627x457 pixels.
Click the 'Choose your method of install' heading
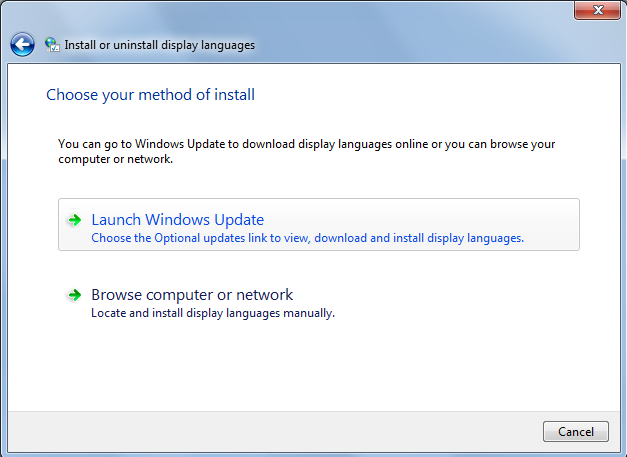pyautogui.click(x=150, y=95)
